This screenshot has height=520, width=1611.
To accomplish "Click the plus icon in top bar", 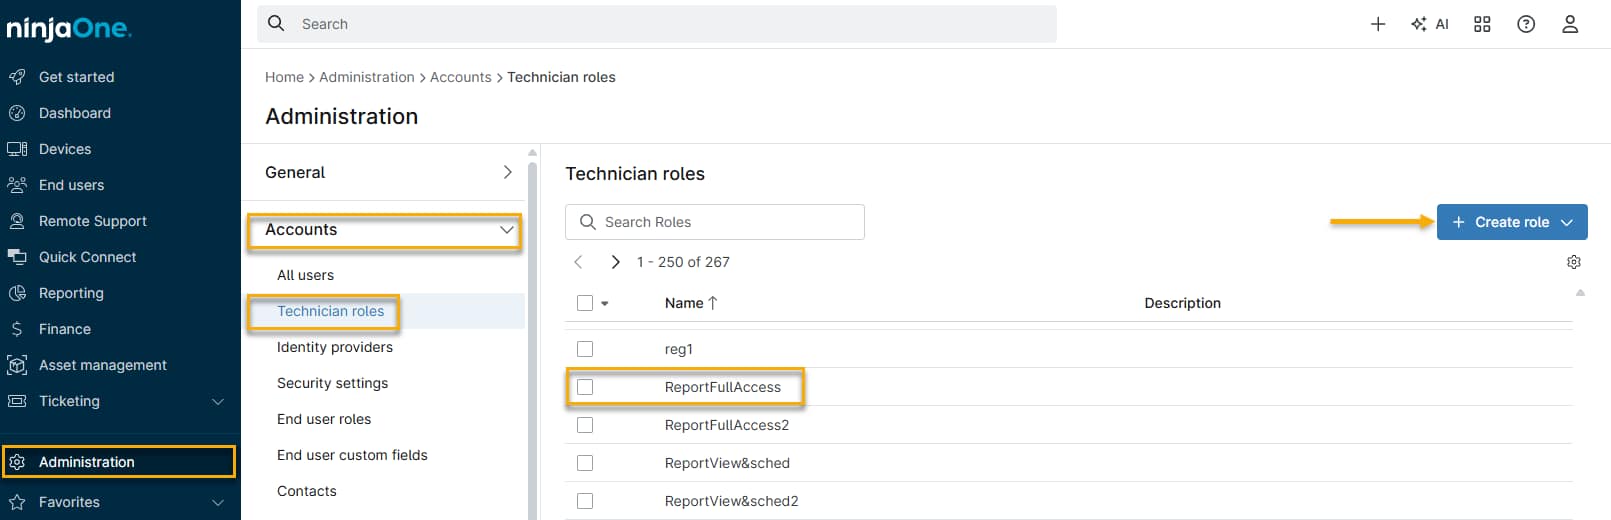I will click(x=1377, y=24).
